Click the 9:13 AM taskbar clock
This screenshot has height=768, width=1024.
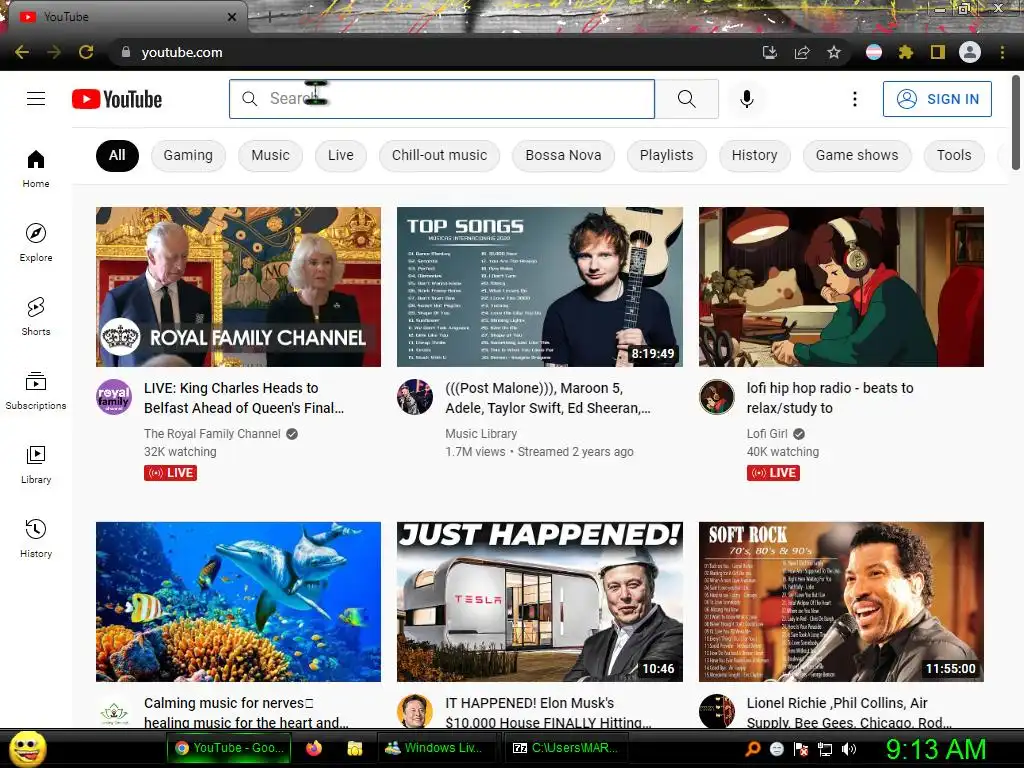click(x=936, y=749)
